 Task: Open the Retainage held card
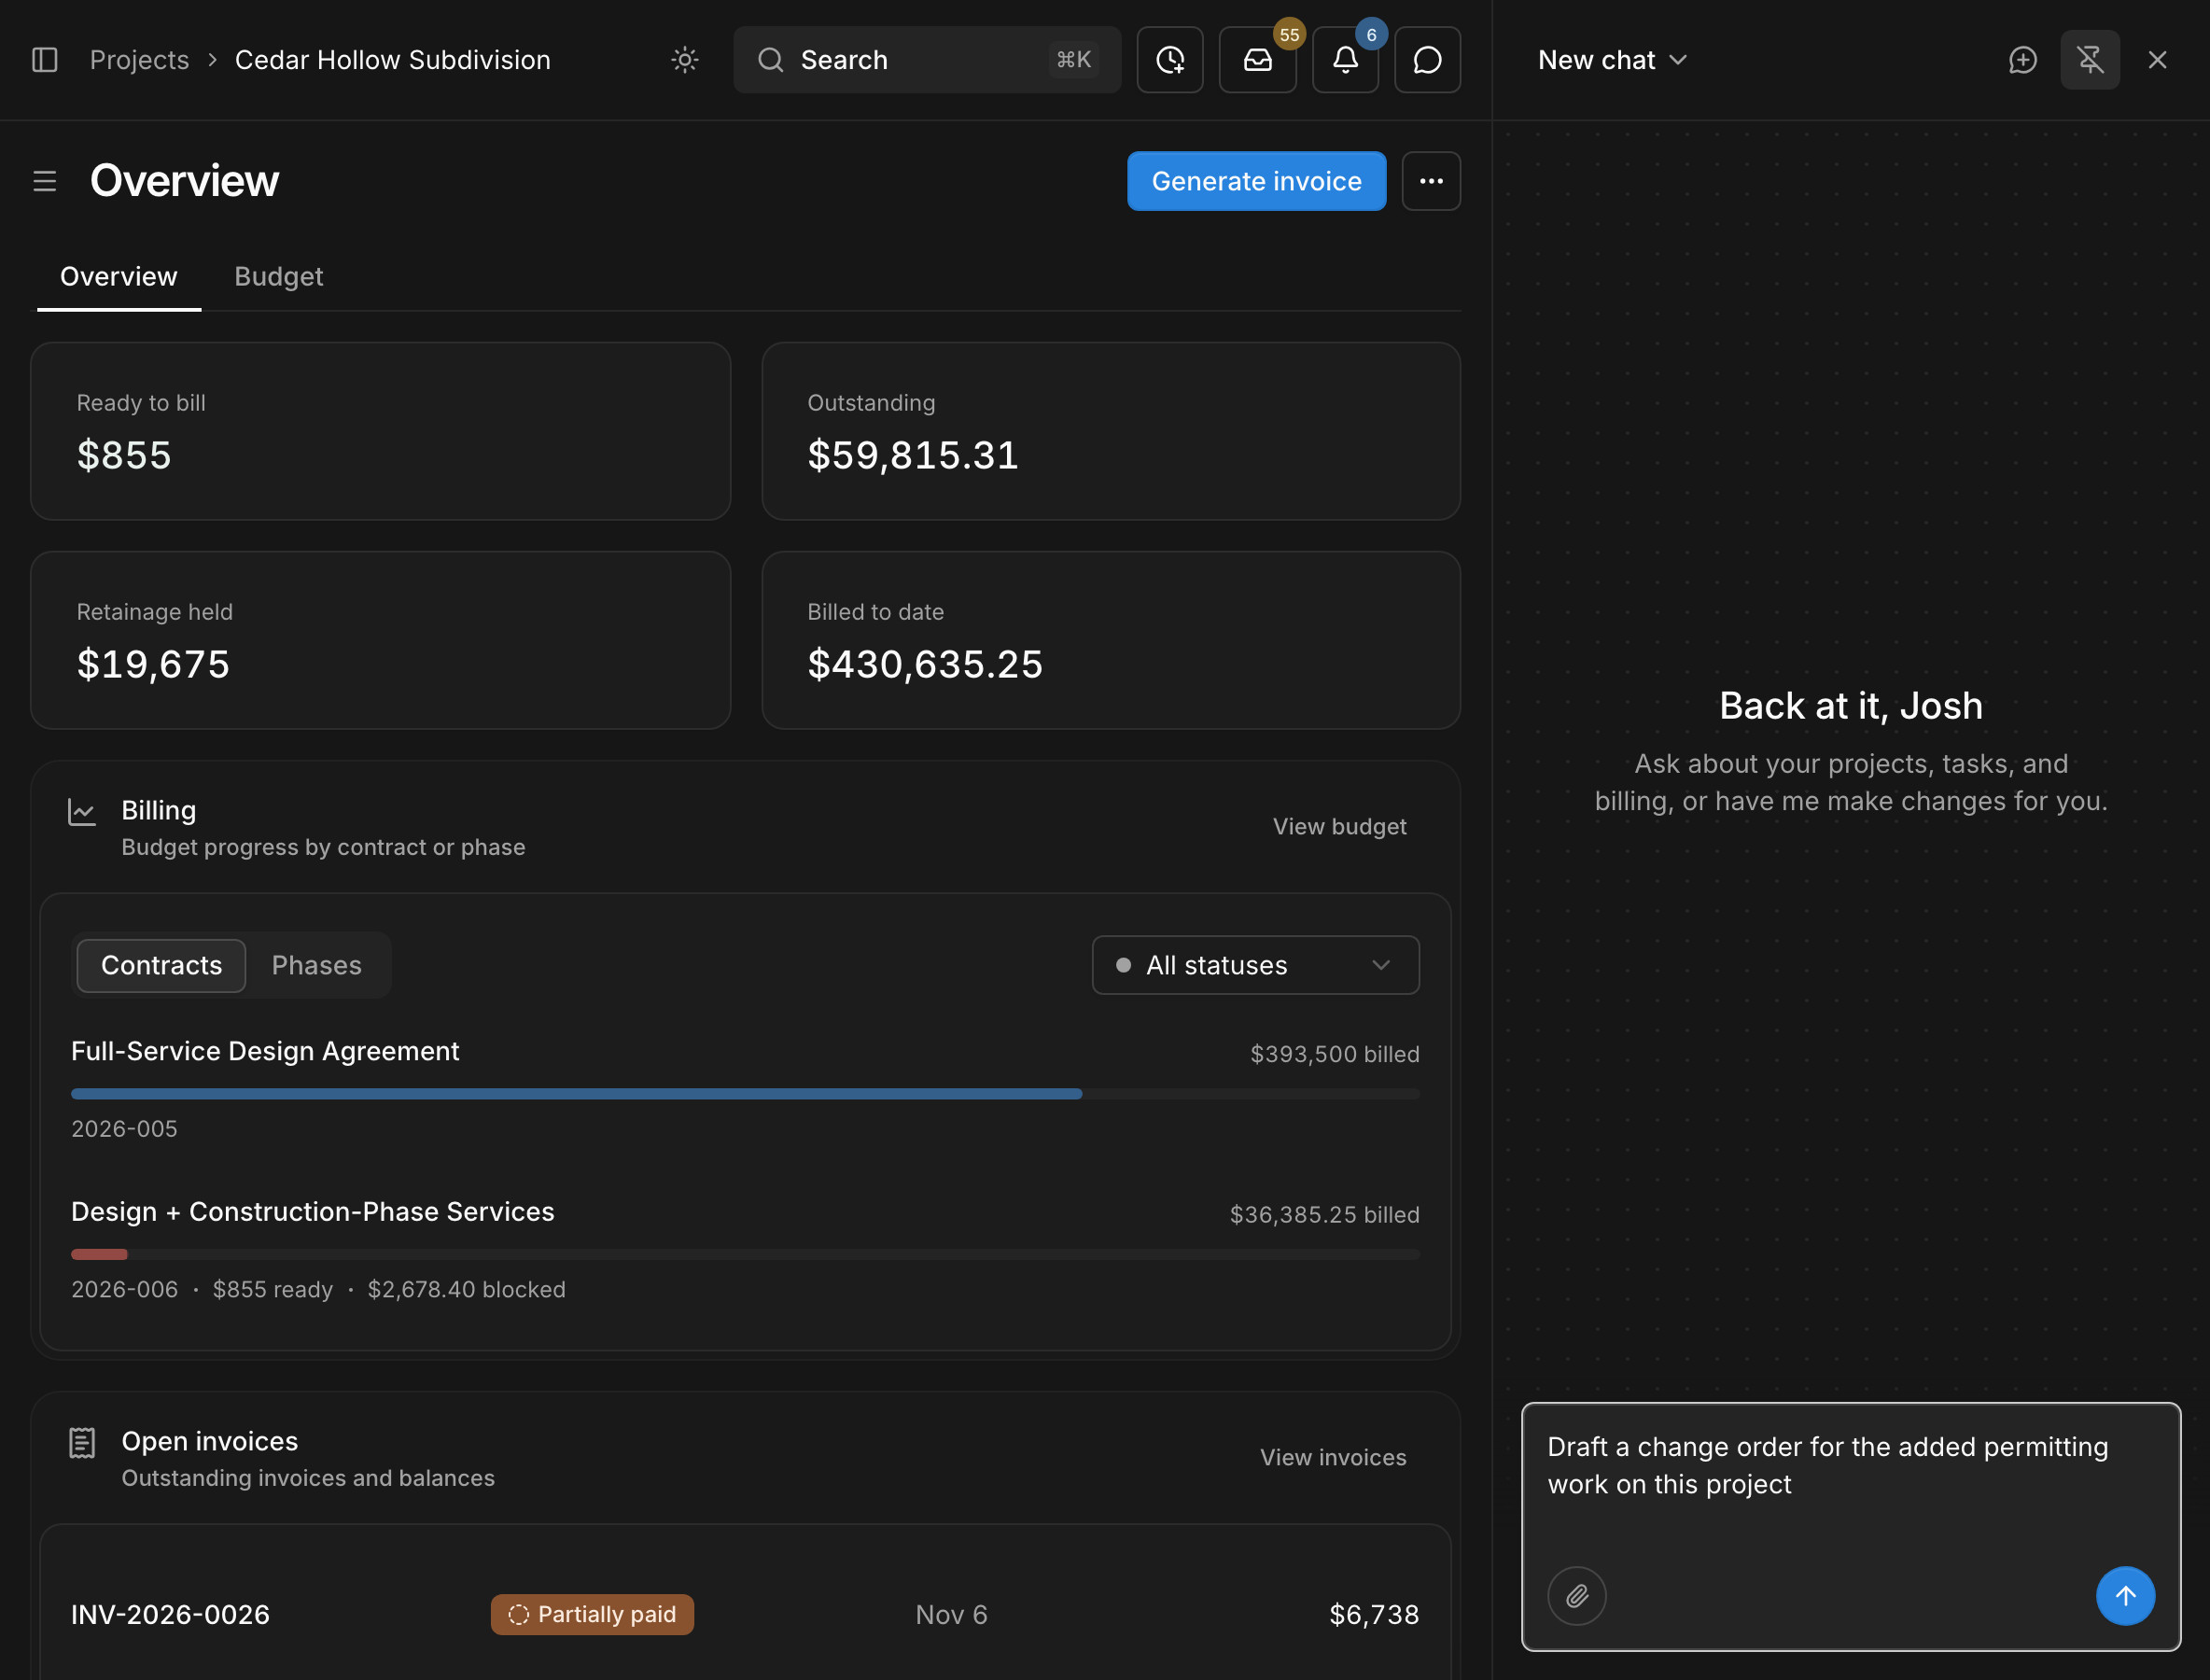[380, 640]
